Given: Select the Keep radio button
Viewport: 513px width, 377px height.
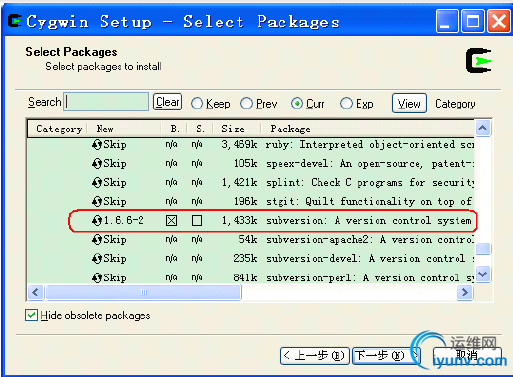Looking at the screenshot, I should (197, 103).
